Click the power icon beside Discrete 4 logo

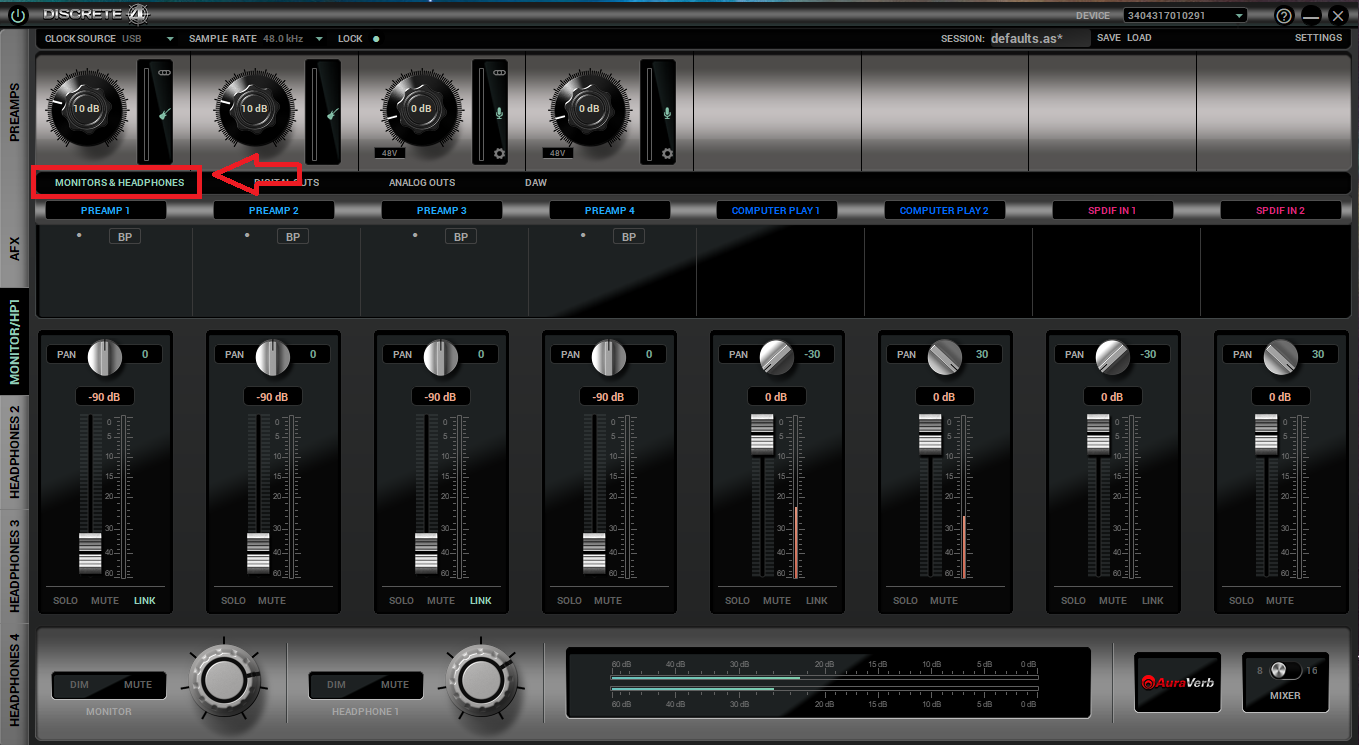(x=17, y=16)
